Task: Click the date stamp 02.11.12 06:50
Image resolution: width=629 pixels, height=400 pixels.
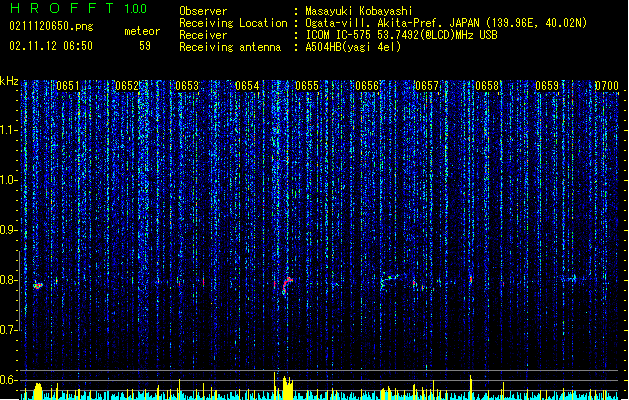Action: pos(51,46)
